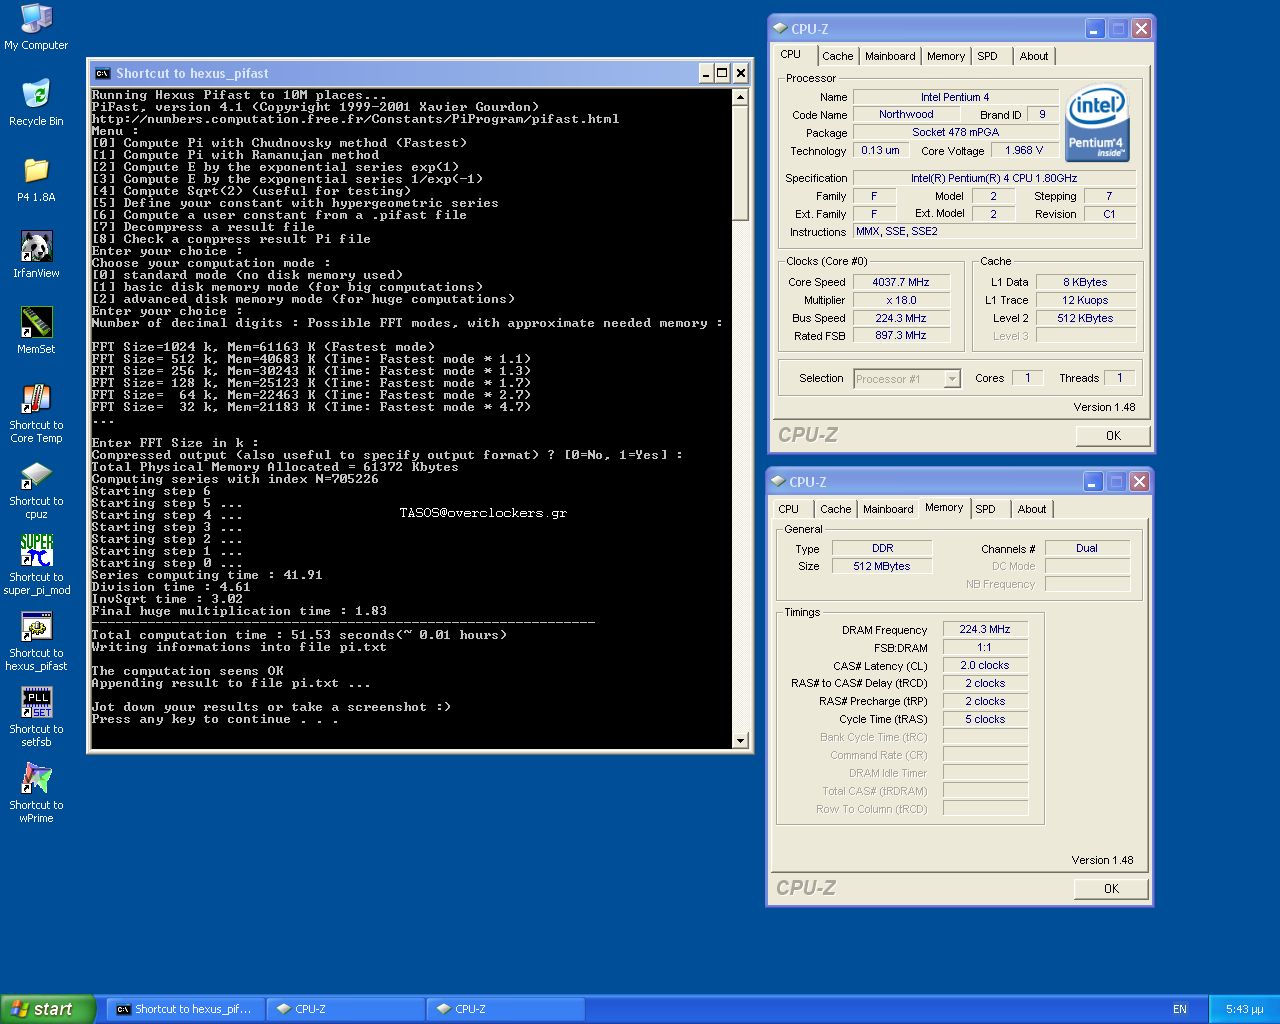Click the Bus Speed value in CPU tab
Viewport: 1280px width, 1024px height.
tap(901, 318)
